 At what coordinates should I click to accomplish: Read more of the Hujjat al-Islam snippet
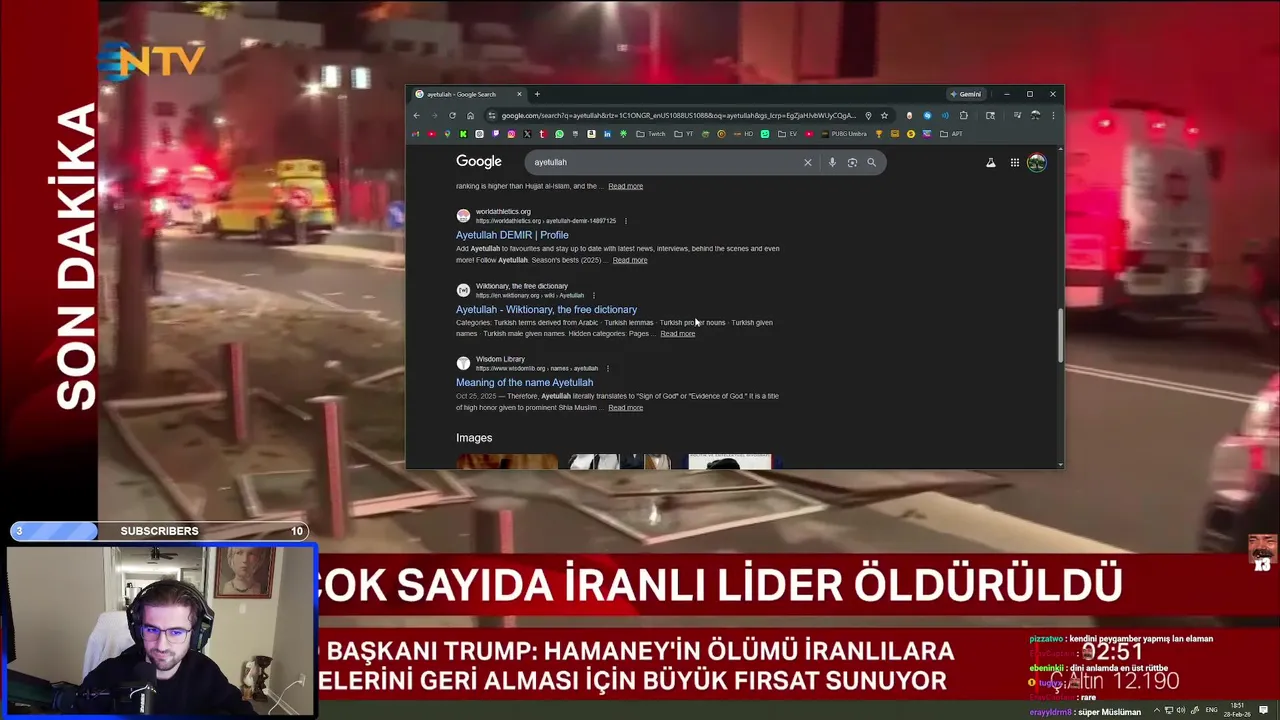click(x=625, y=186)
